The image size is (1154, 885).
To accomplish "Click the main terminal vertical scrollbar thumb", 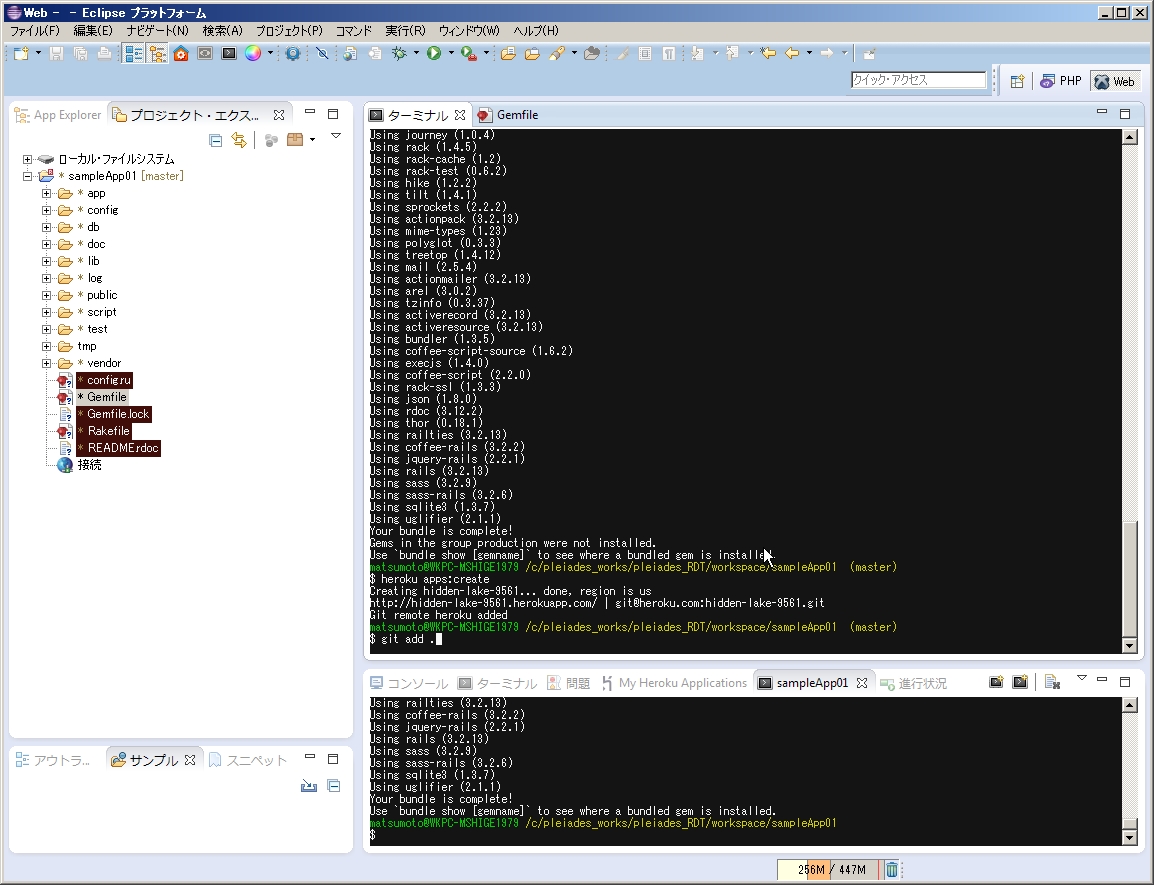I will click(x=1129, y=577).
